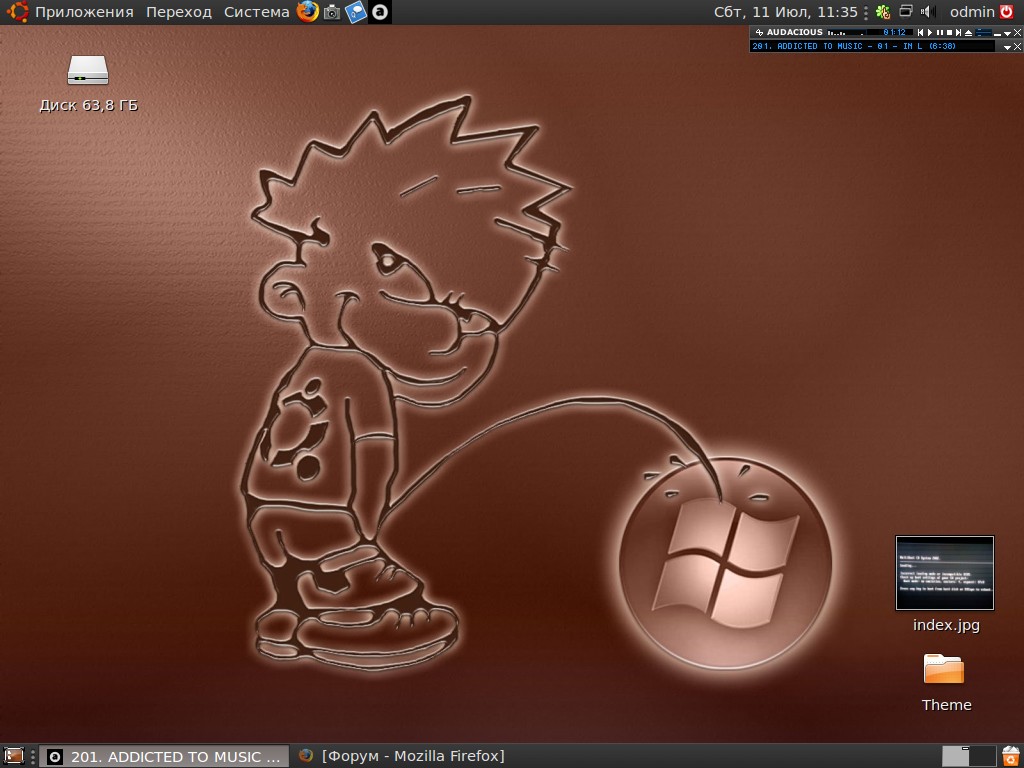Click the green flower ICQ tray icon
1024x768 pixels.
click(x=883, y=12)
